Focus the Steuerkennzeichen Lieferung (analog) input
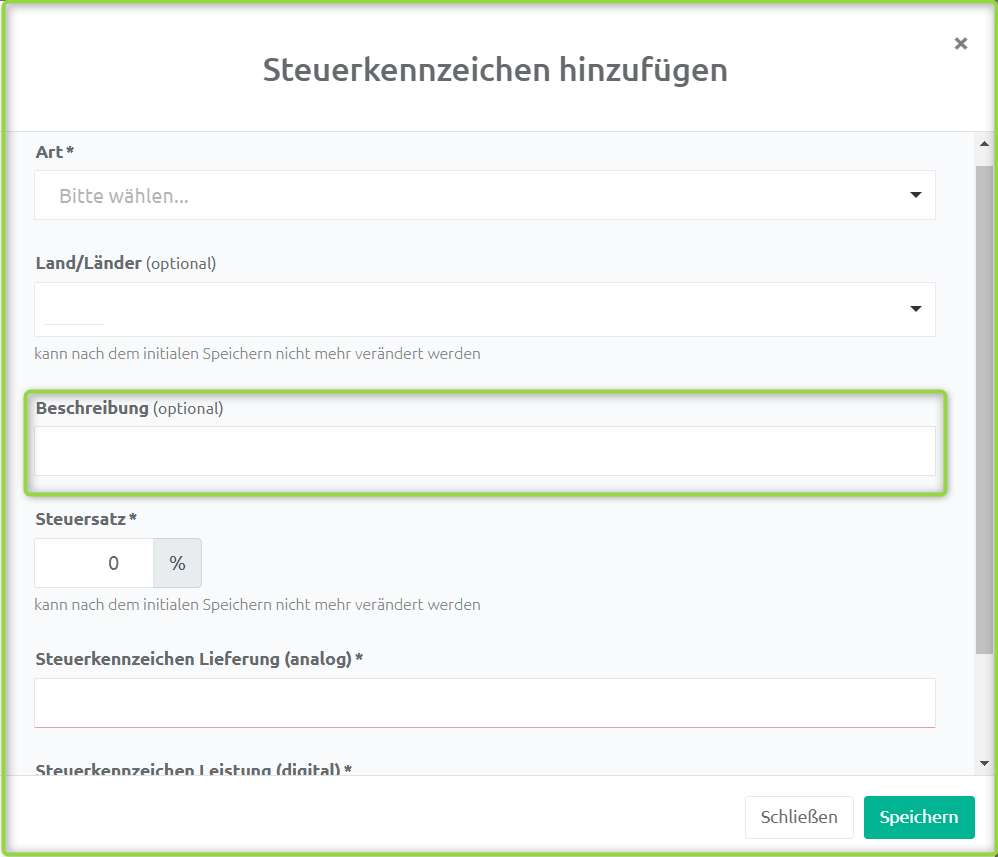Screen dimensions: 998x857 pos(485,703)
